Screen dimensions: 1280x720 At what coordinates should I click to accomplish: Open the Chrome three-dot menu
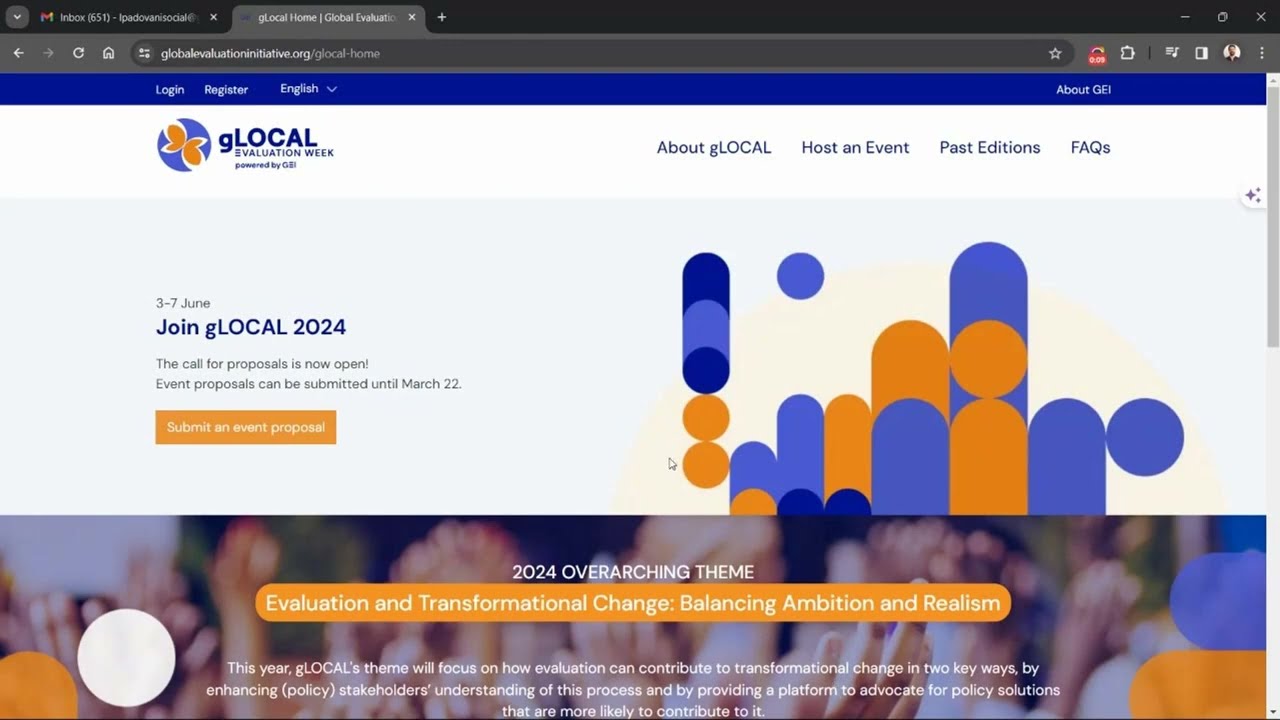point(1262,53)
